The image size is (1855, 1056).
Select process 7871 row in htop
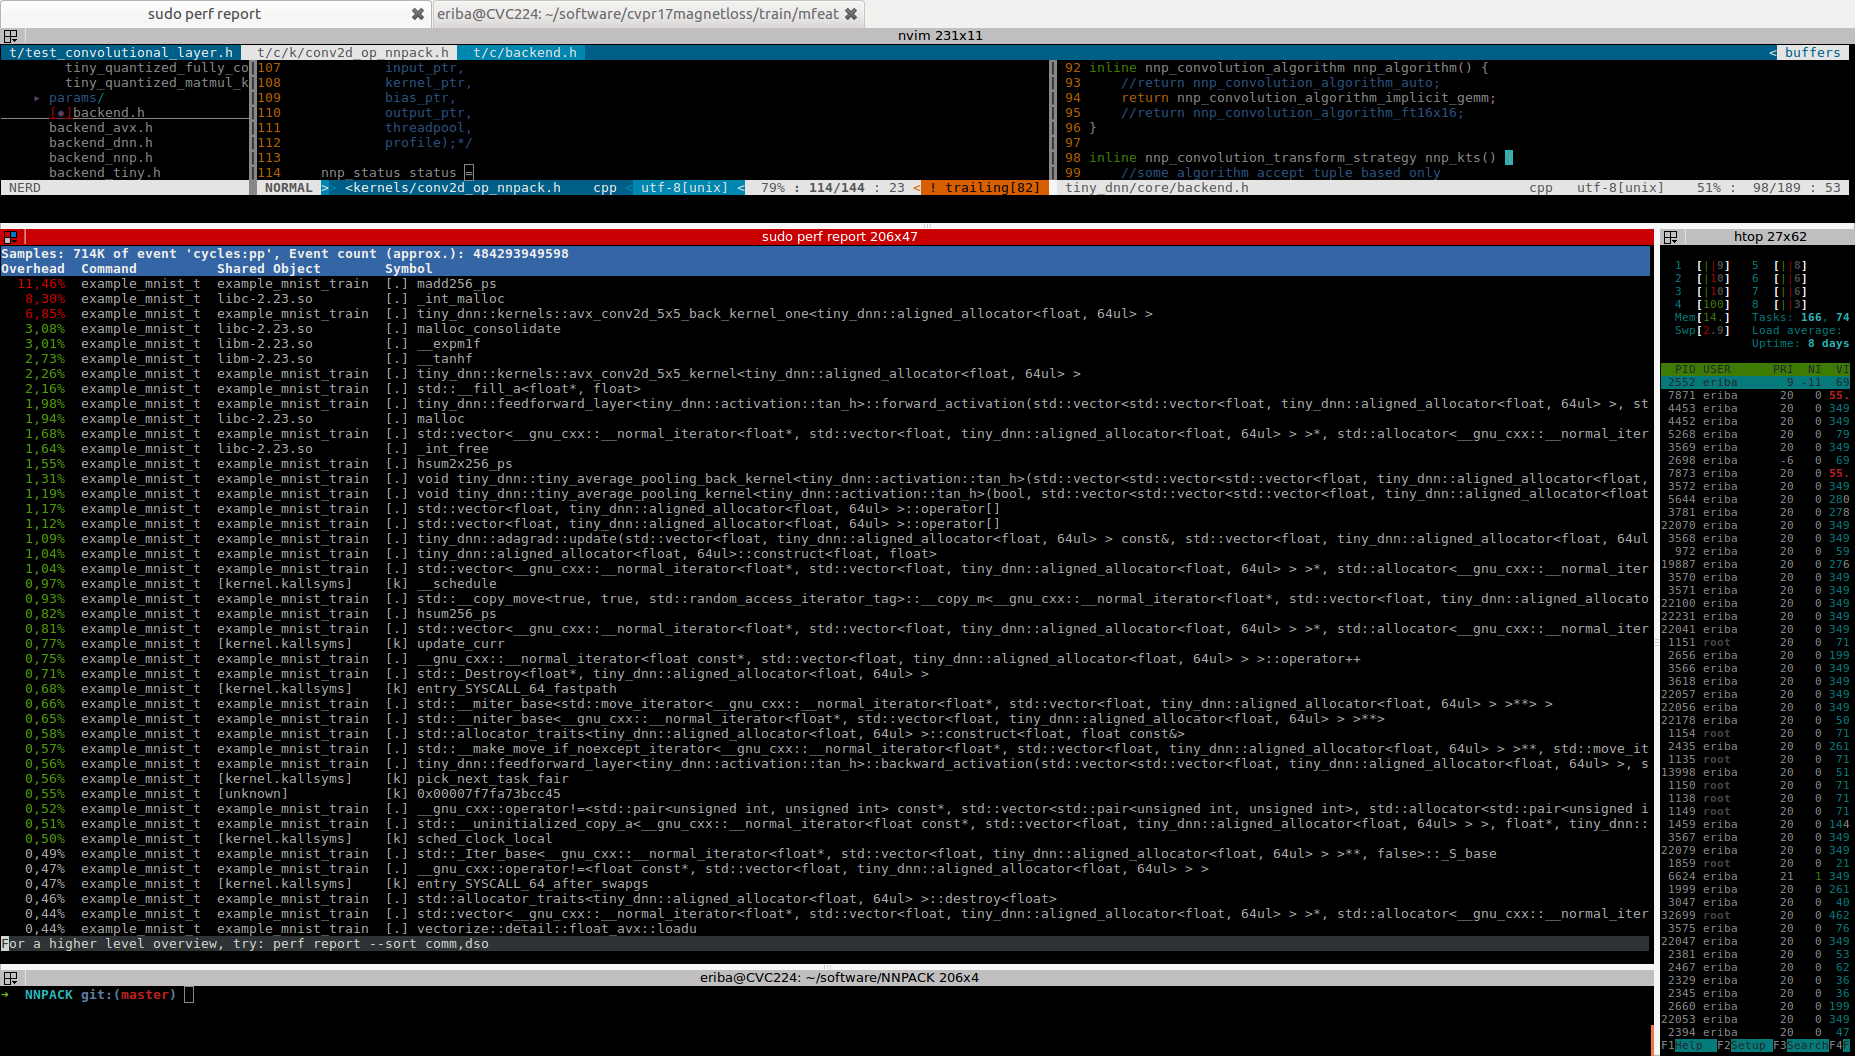pos(1756,396)
